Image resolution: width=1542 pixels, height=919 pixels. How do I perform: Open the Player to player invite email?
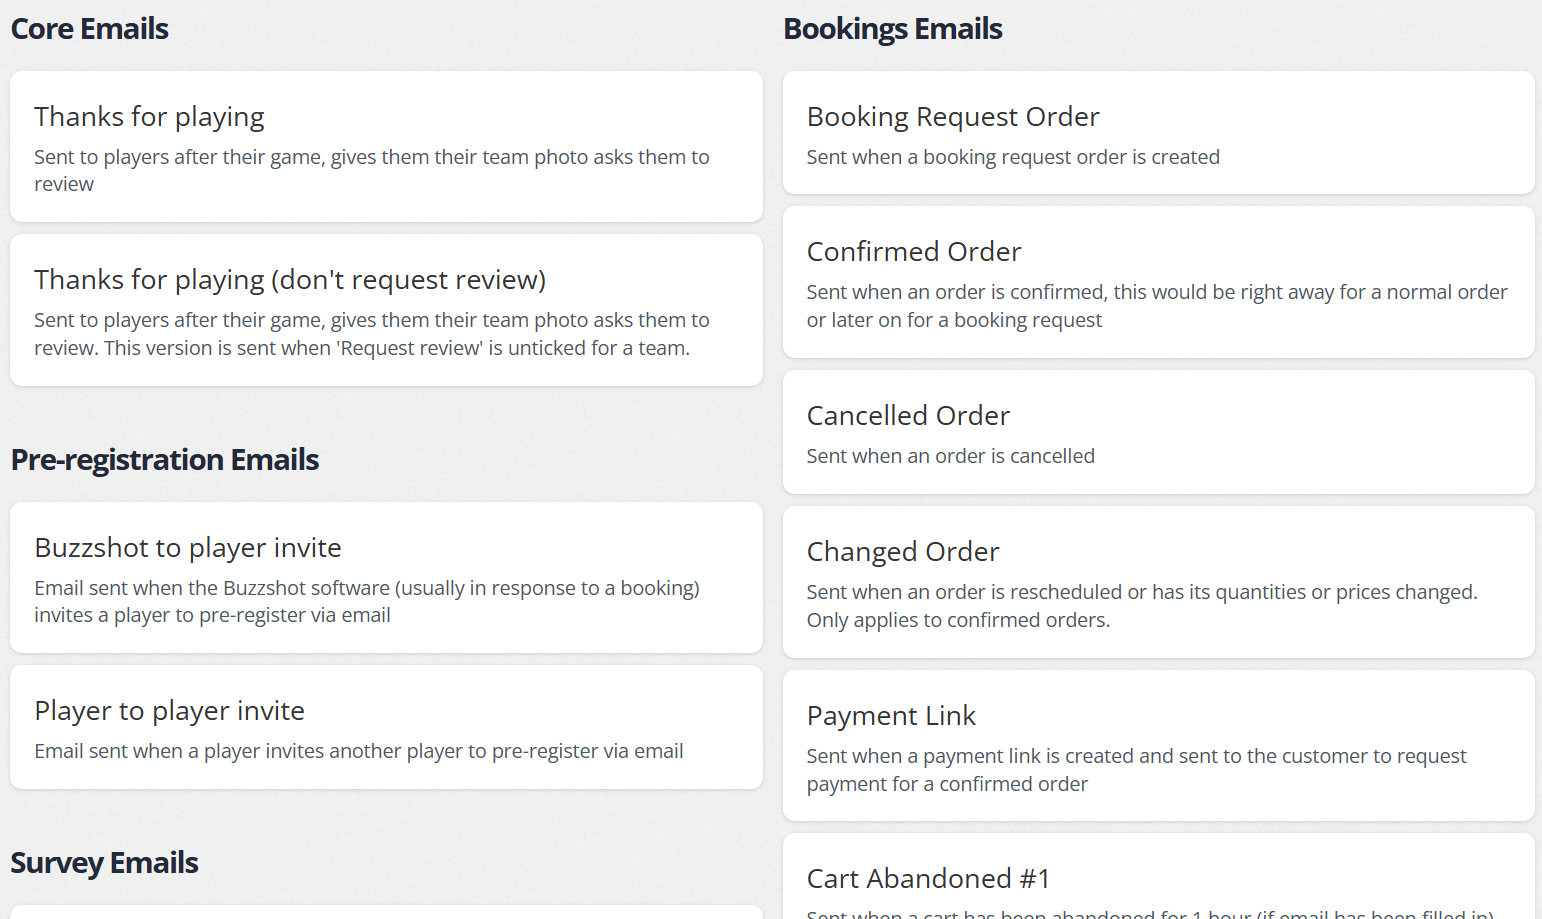[386, 727]
